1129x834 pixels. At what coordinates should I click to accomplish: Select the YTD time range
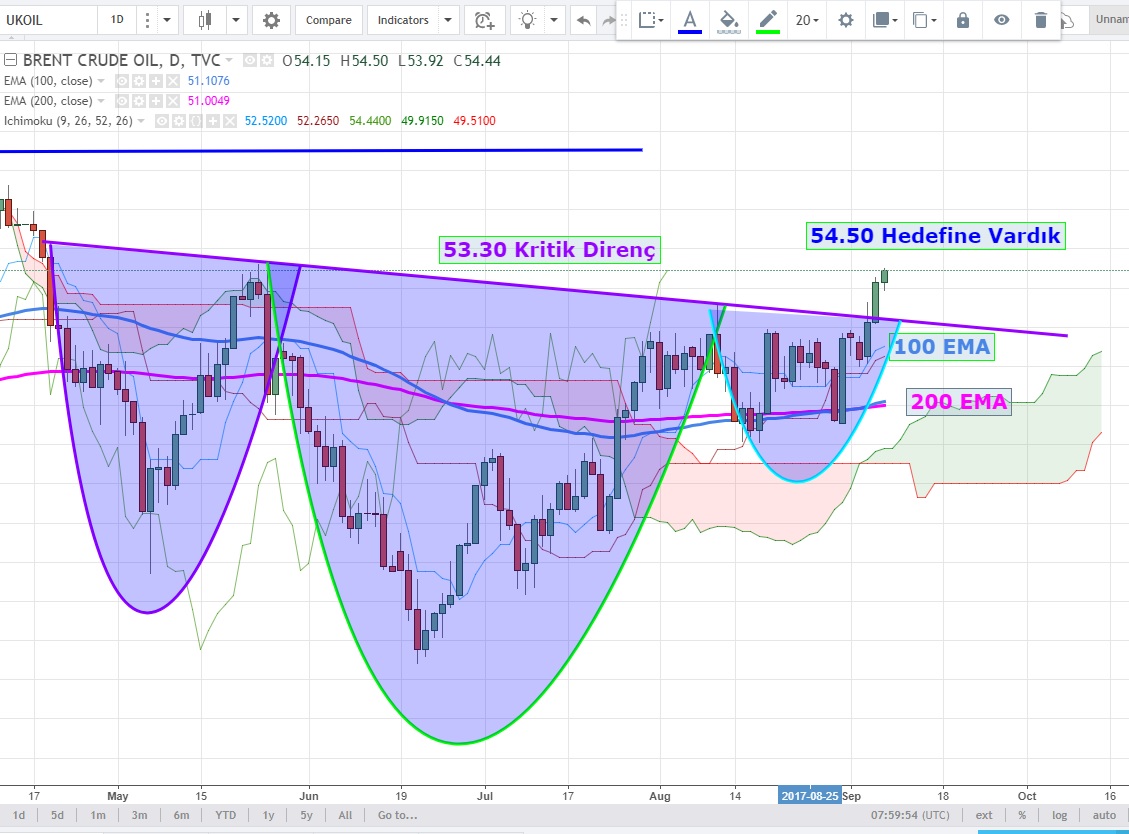click(x=226, y=816)
